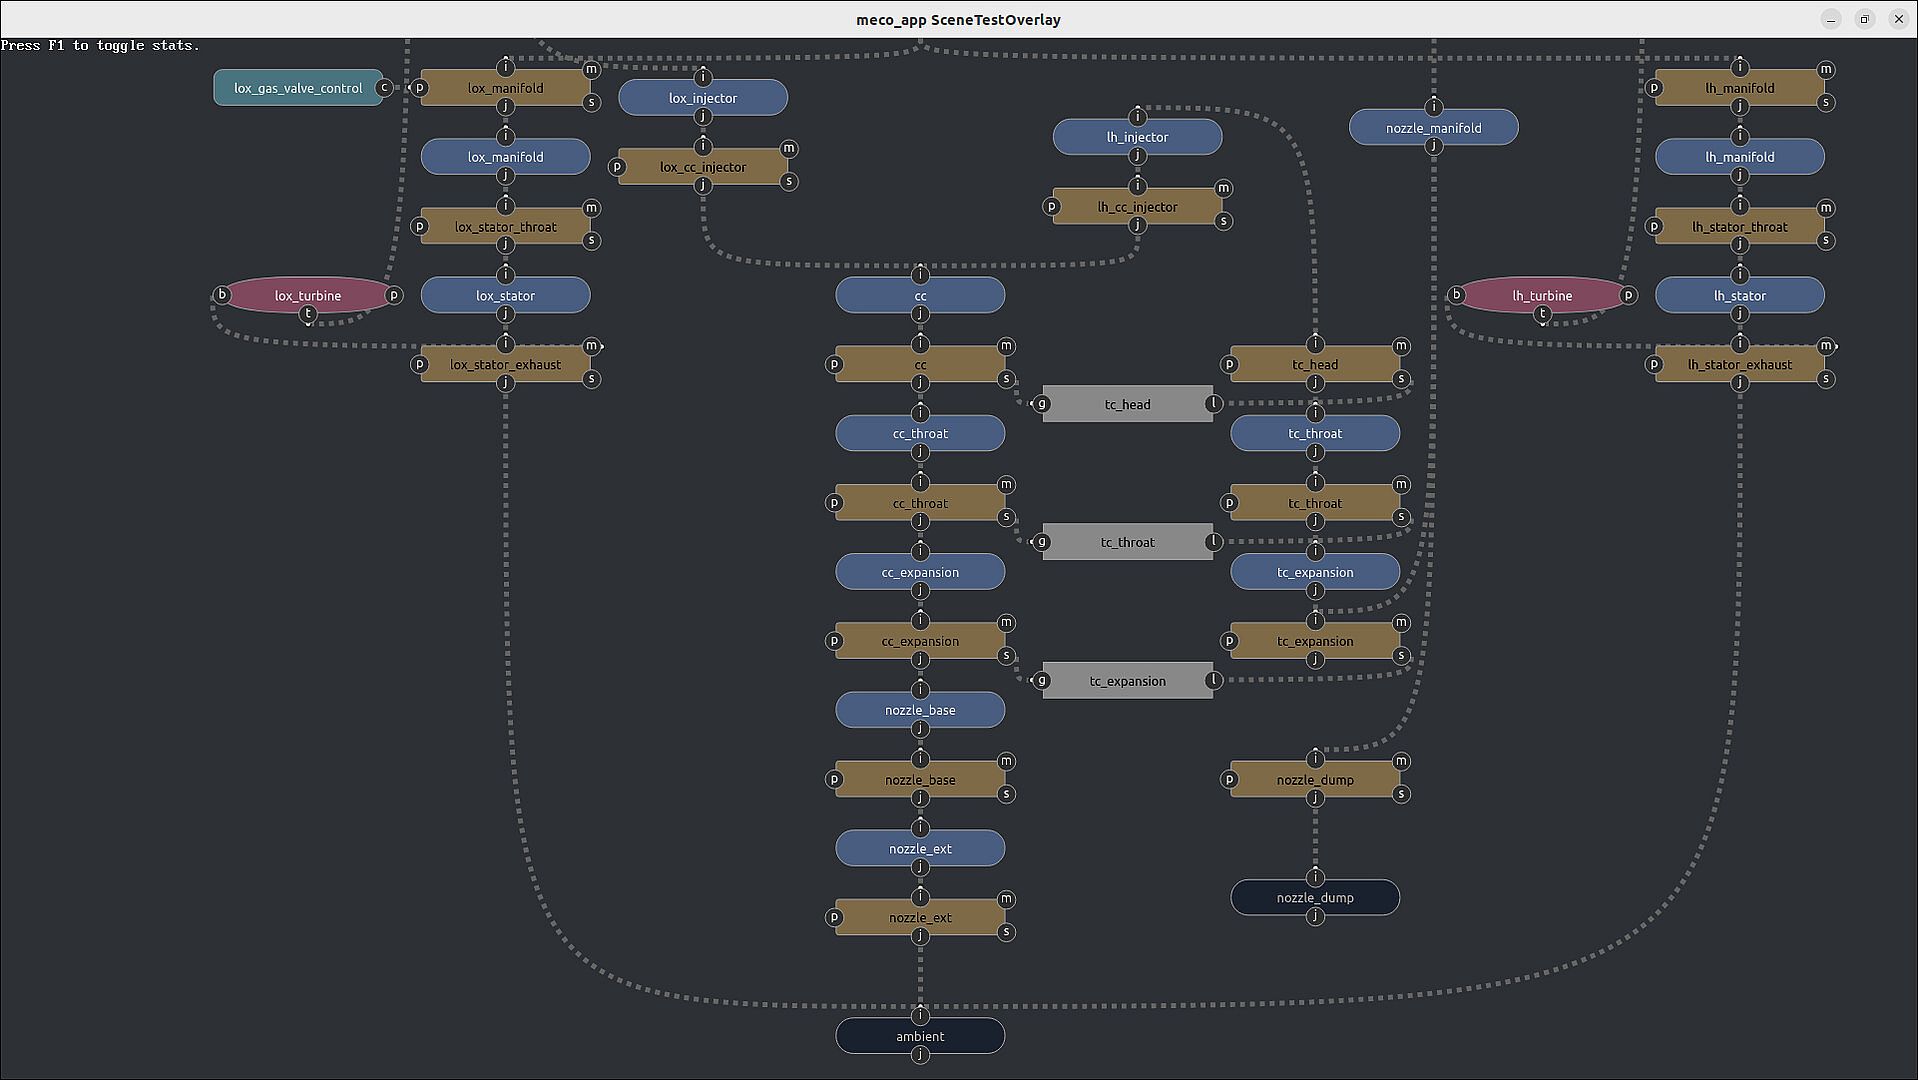Click the gray tc_expansion node
The image size is (1918, 1080).
pyautogui.click(x=1127, y=681)
